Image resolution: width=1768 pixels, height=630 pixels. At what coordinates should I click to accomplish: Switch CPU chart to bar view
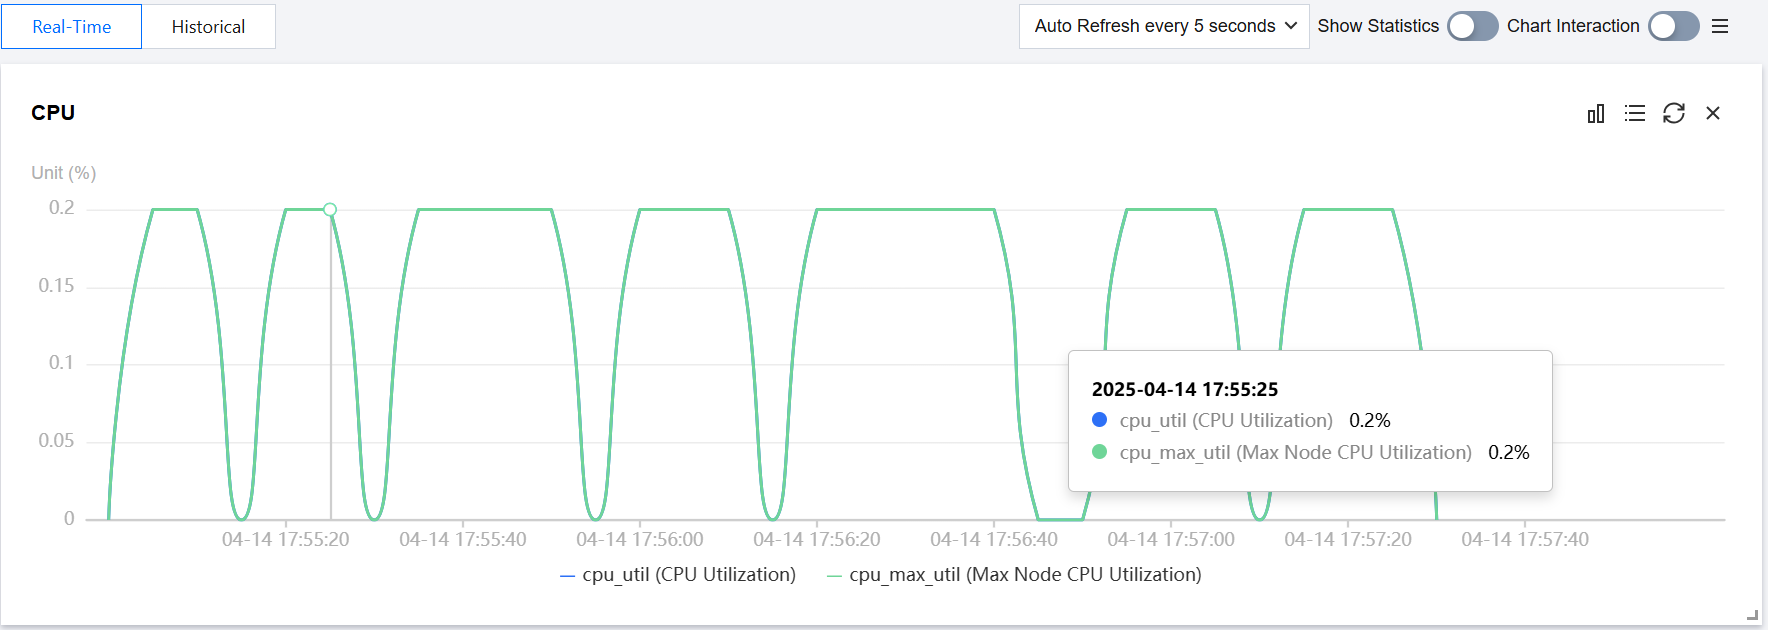[1596, 114]
